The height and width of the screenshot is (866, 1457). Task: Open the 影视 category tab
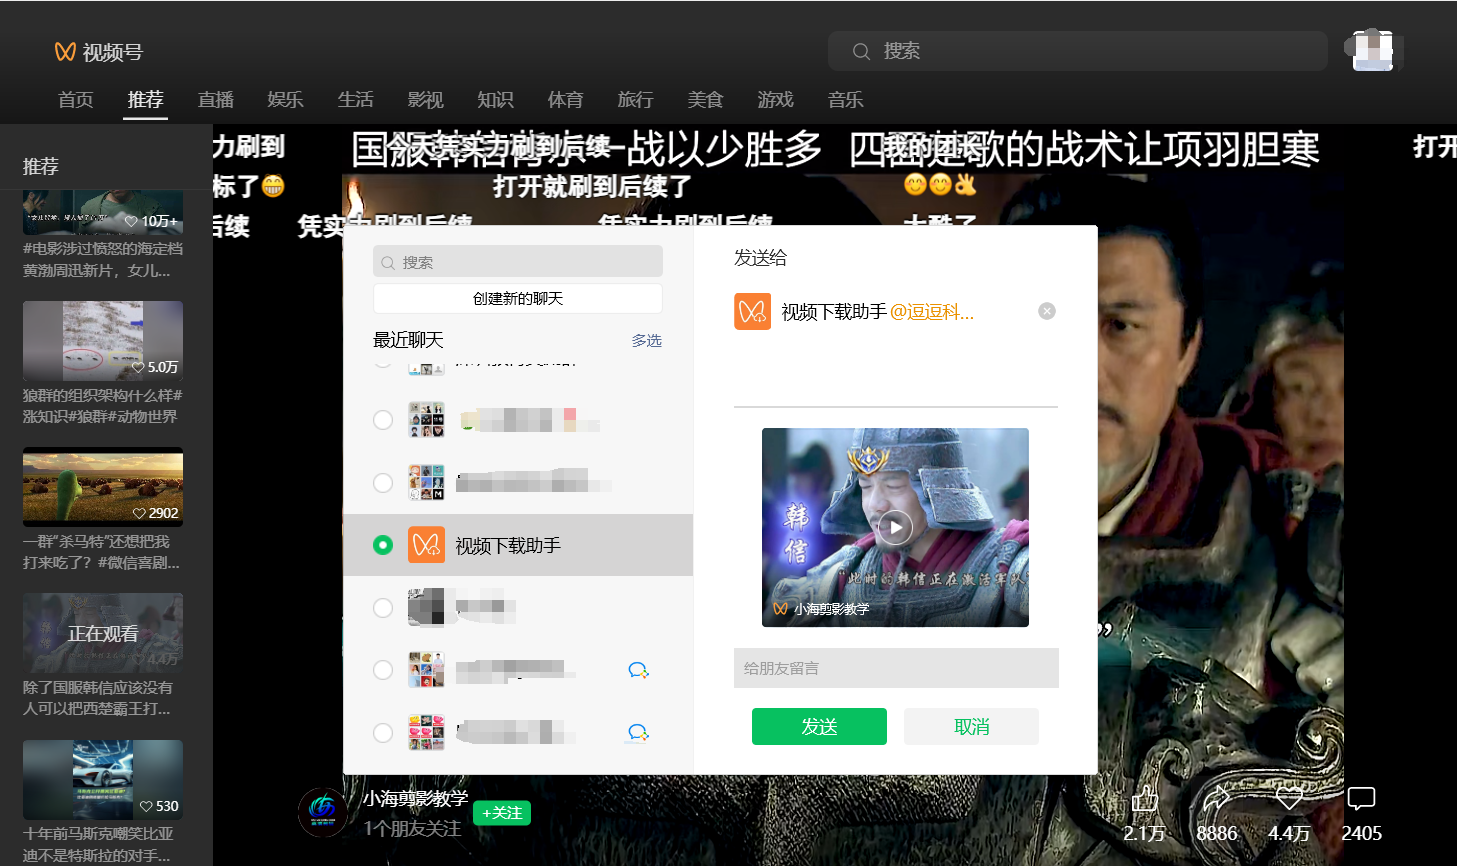pyautogui.click(x=426, y=100)
